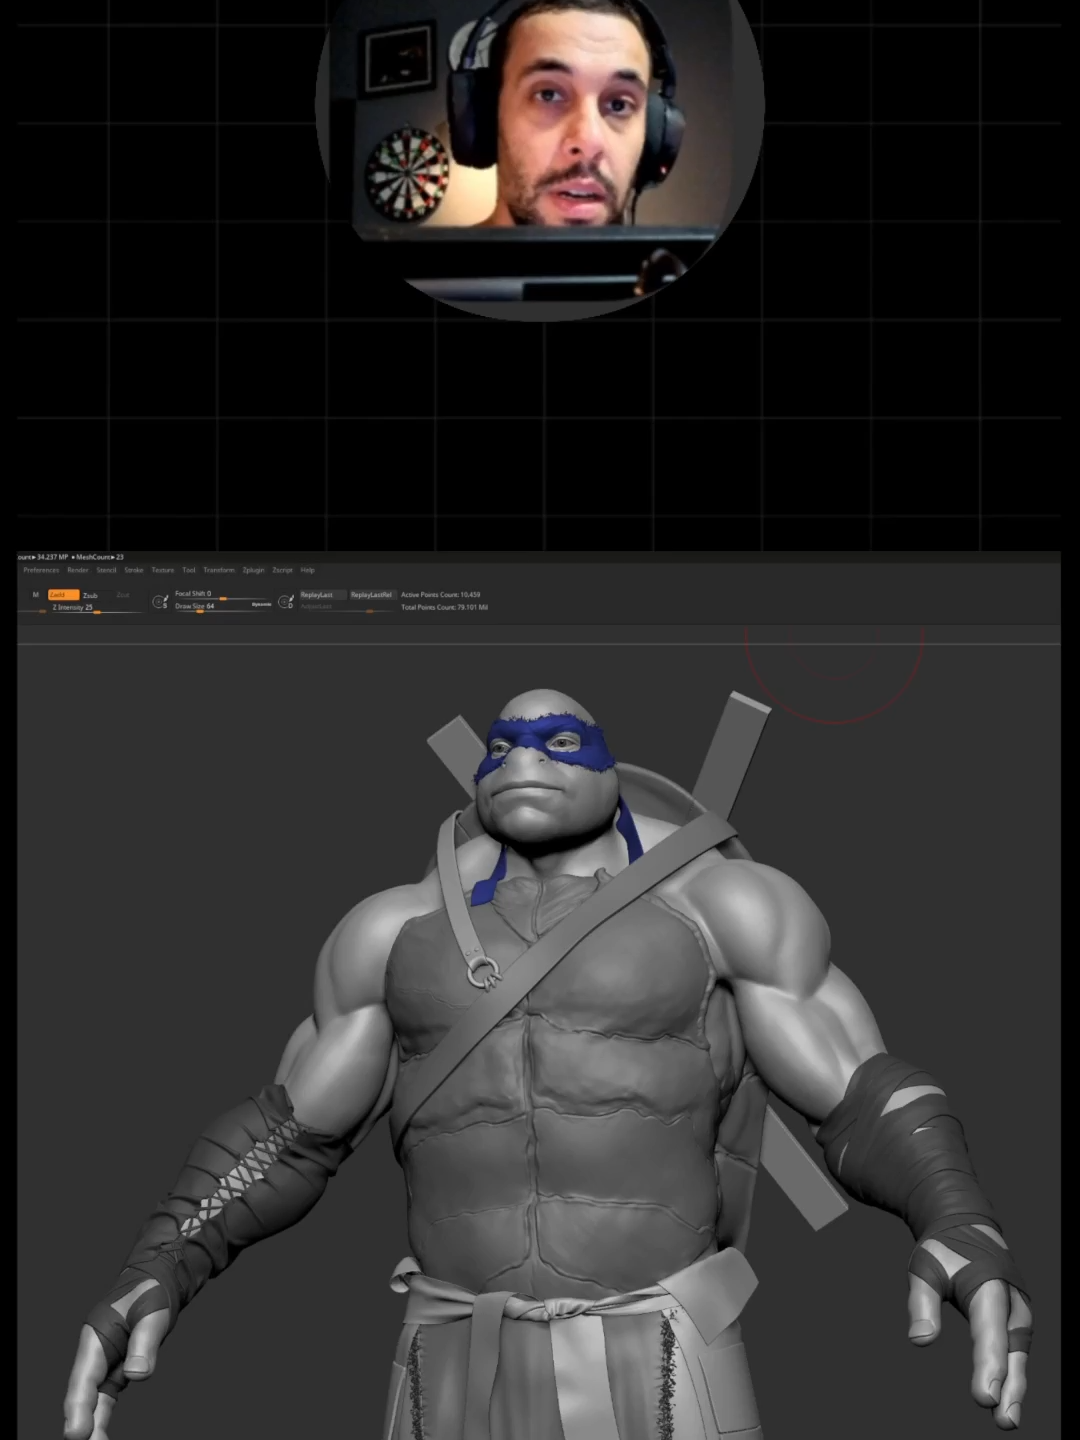This screenshot has height=1440, width=1080.
Task: Open the Texture menu
Action: coord(163,570)
